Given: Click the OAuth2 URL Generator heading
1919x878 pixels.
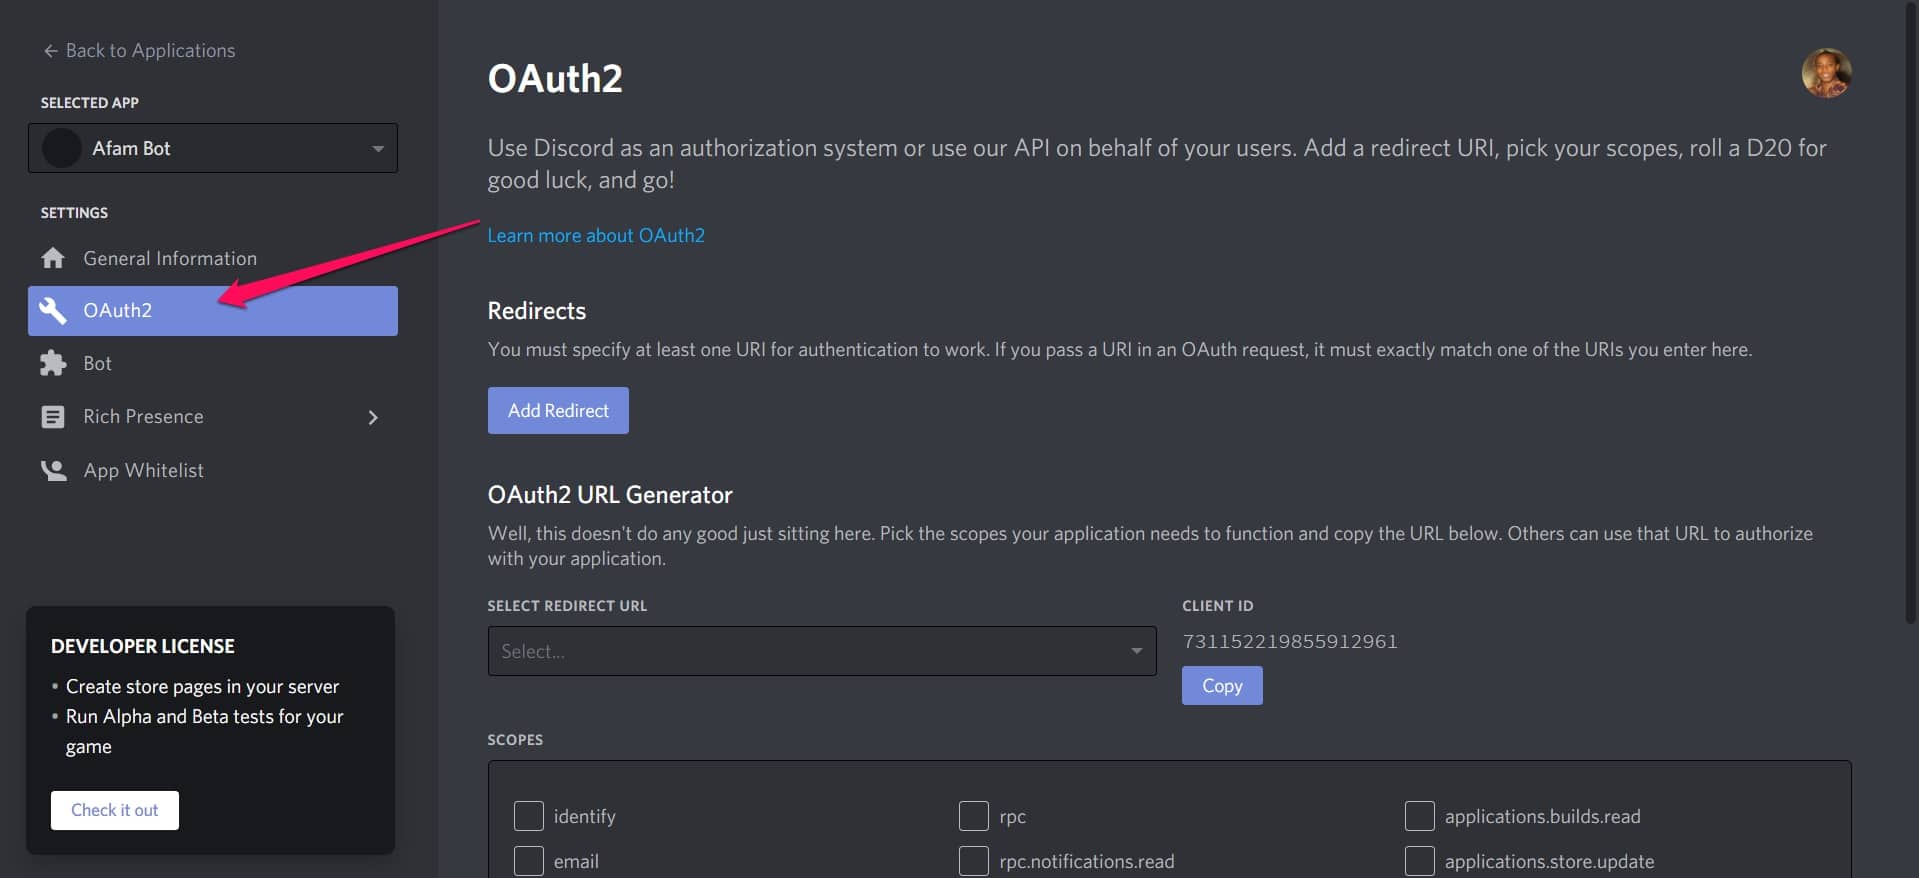Looking at the screenshot, I should click(x=610, y=495).
